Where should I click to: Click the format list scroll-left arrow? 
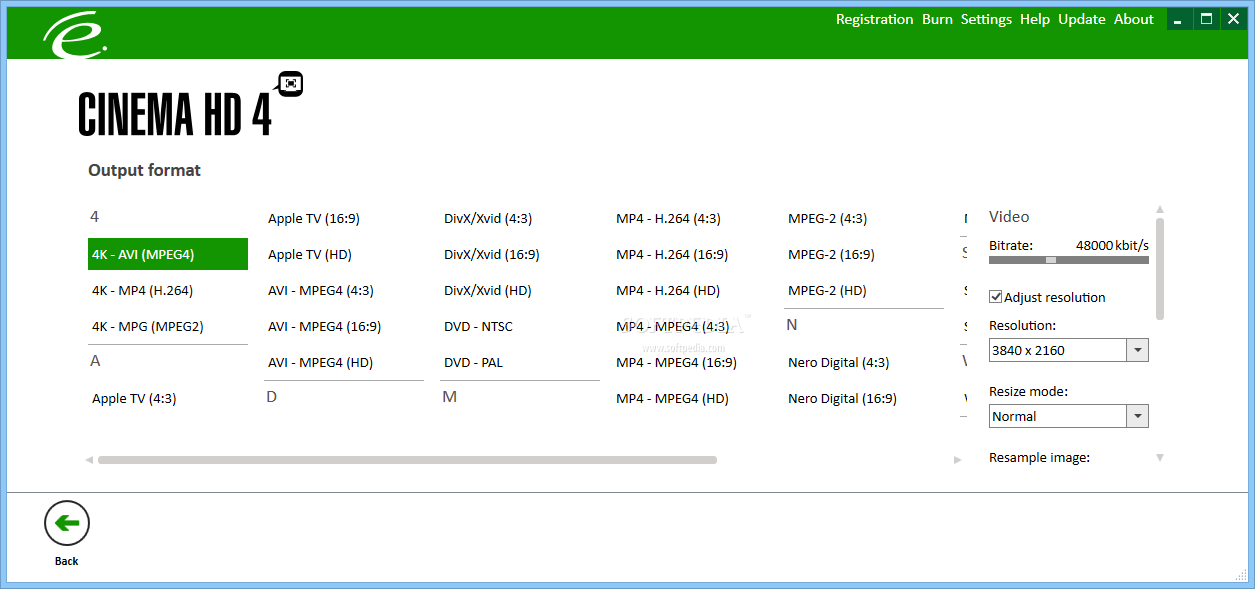[x=89, y=460]
